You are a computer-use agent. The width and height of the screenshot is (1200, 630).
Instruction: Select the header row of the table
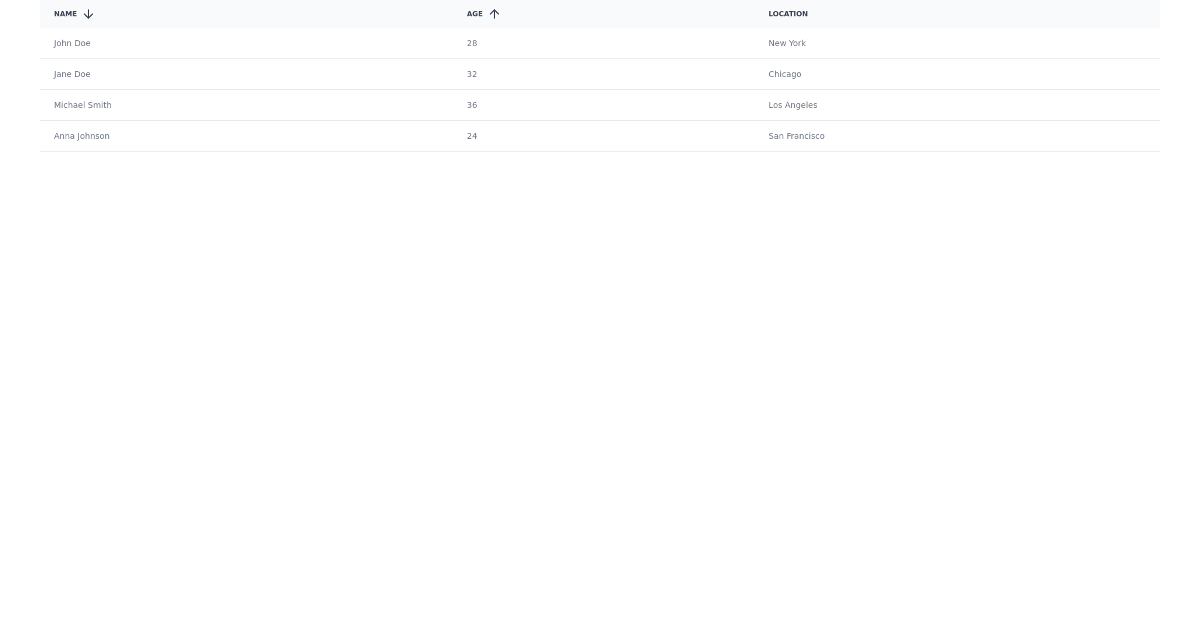tap(600, 13)
